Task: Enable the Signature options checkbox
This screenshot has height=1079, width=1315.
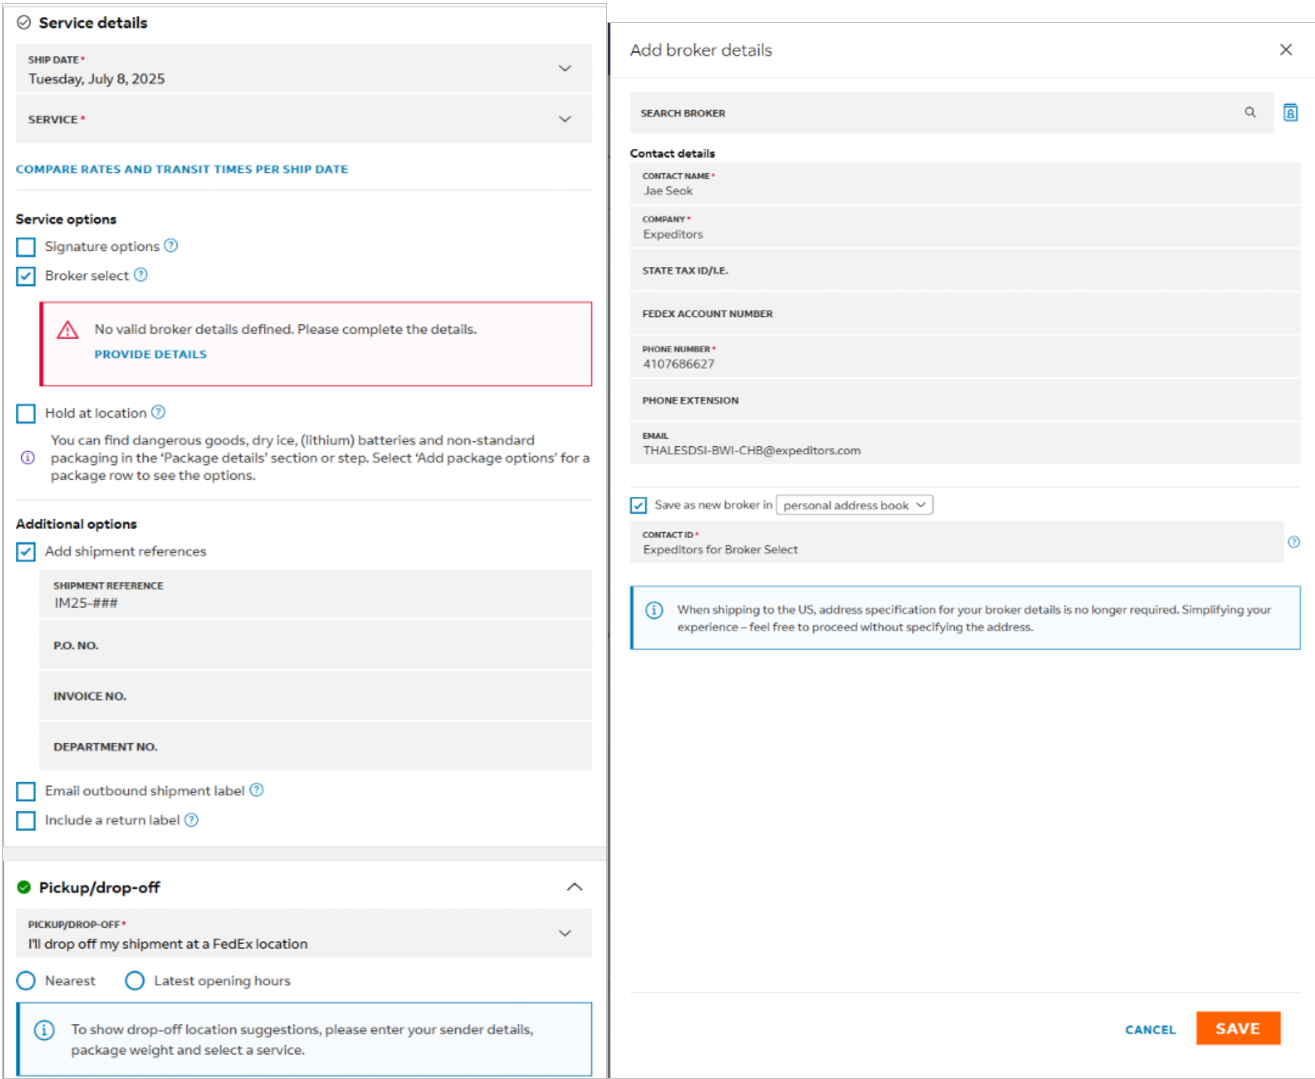Action: [x=26, y=247]
